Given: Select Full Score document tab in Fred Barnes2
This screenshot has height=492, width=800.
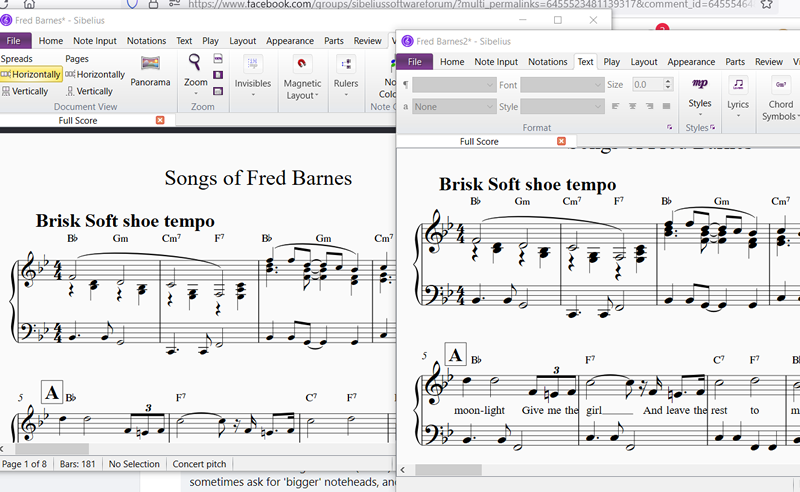Looking at the screenshot, I should click(479, 141).
